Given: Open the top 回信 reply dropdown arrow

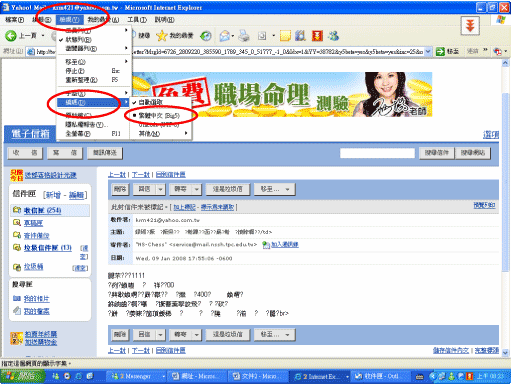Looking at the screenshot, I should click(160, 189).
